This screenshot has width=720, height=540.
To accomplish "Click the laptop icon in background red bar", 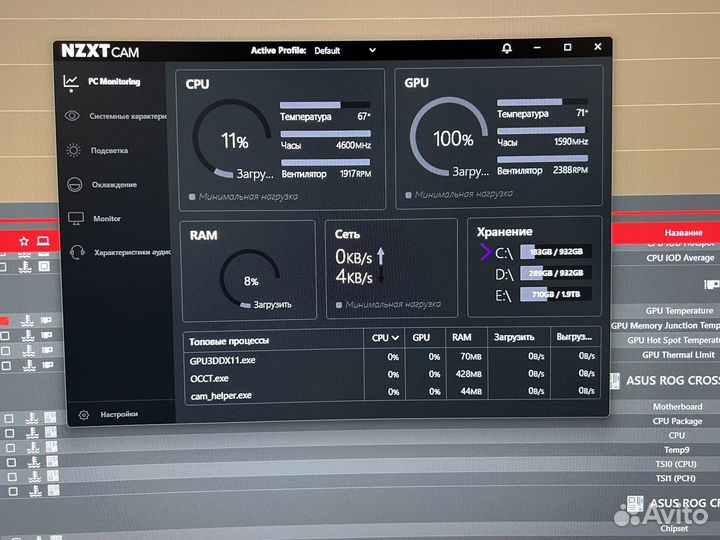I will pyautogui.click(x=43, y=241).
